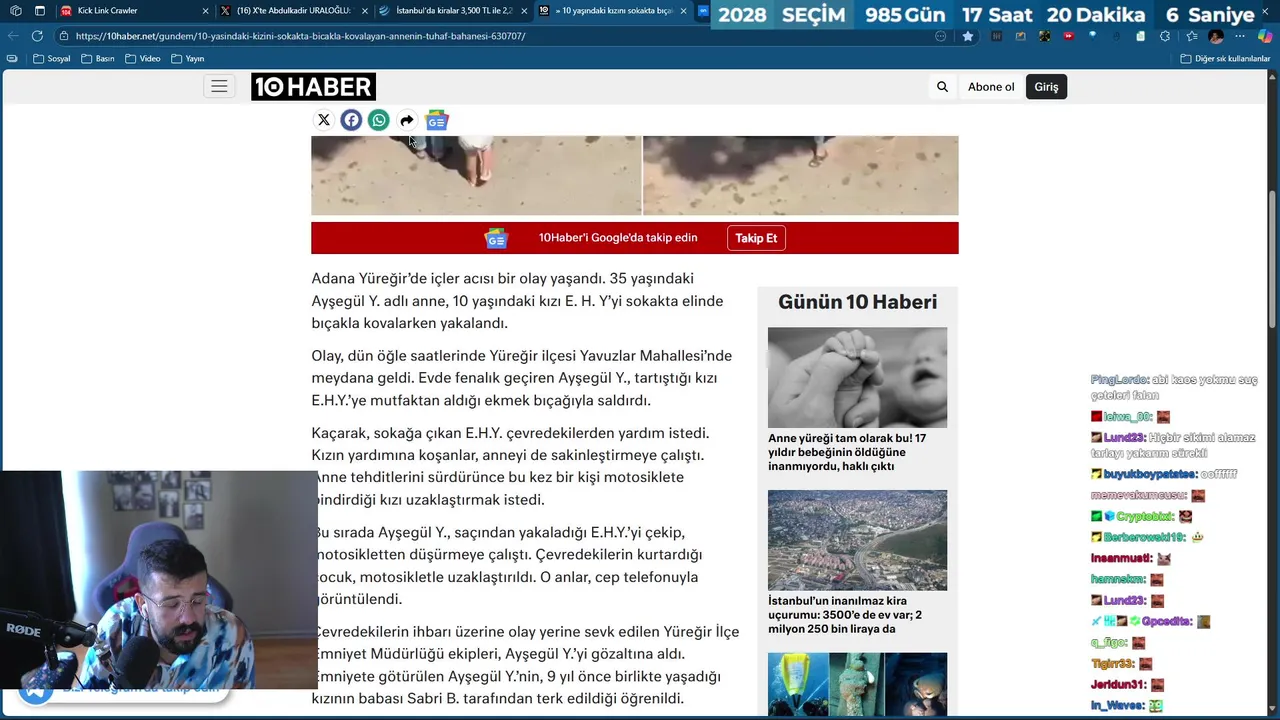Image resolution: width=1280 pixels, height=720 pixels.
Task: Open the Google News icon beside share buttons
Action: click(437, 120)
